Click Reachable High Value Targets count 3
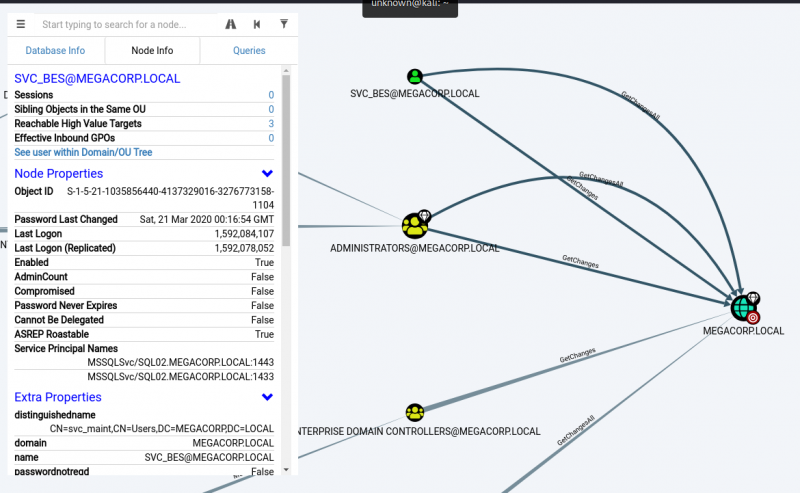The height and width of the screenshot is (493, 800). pos(270,124)
